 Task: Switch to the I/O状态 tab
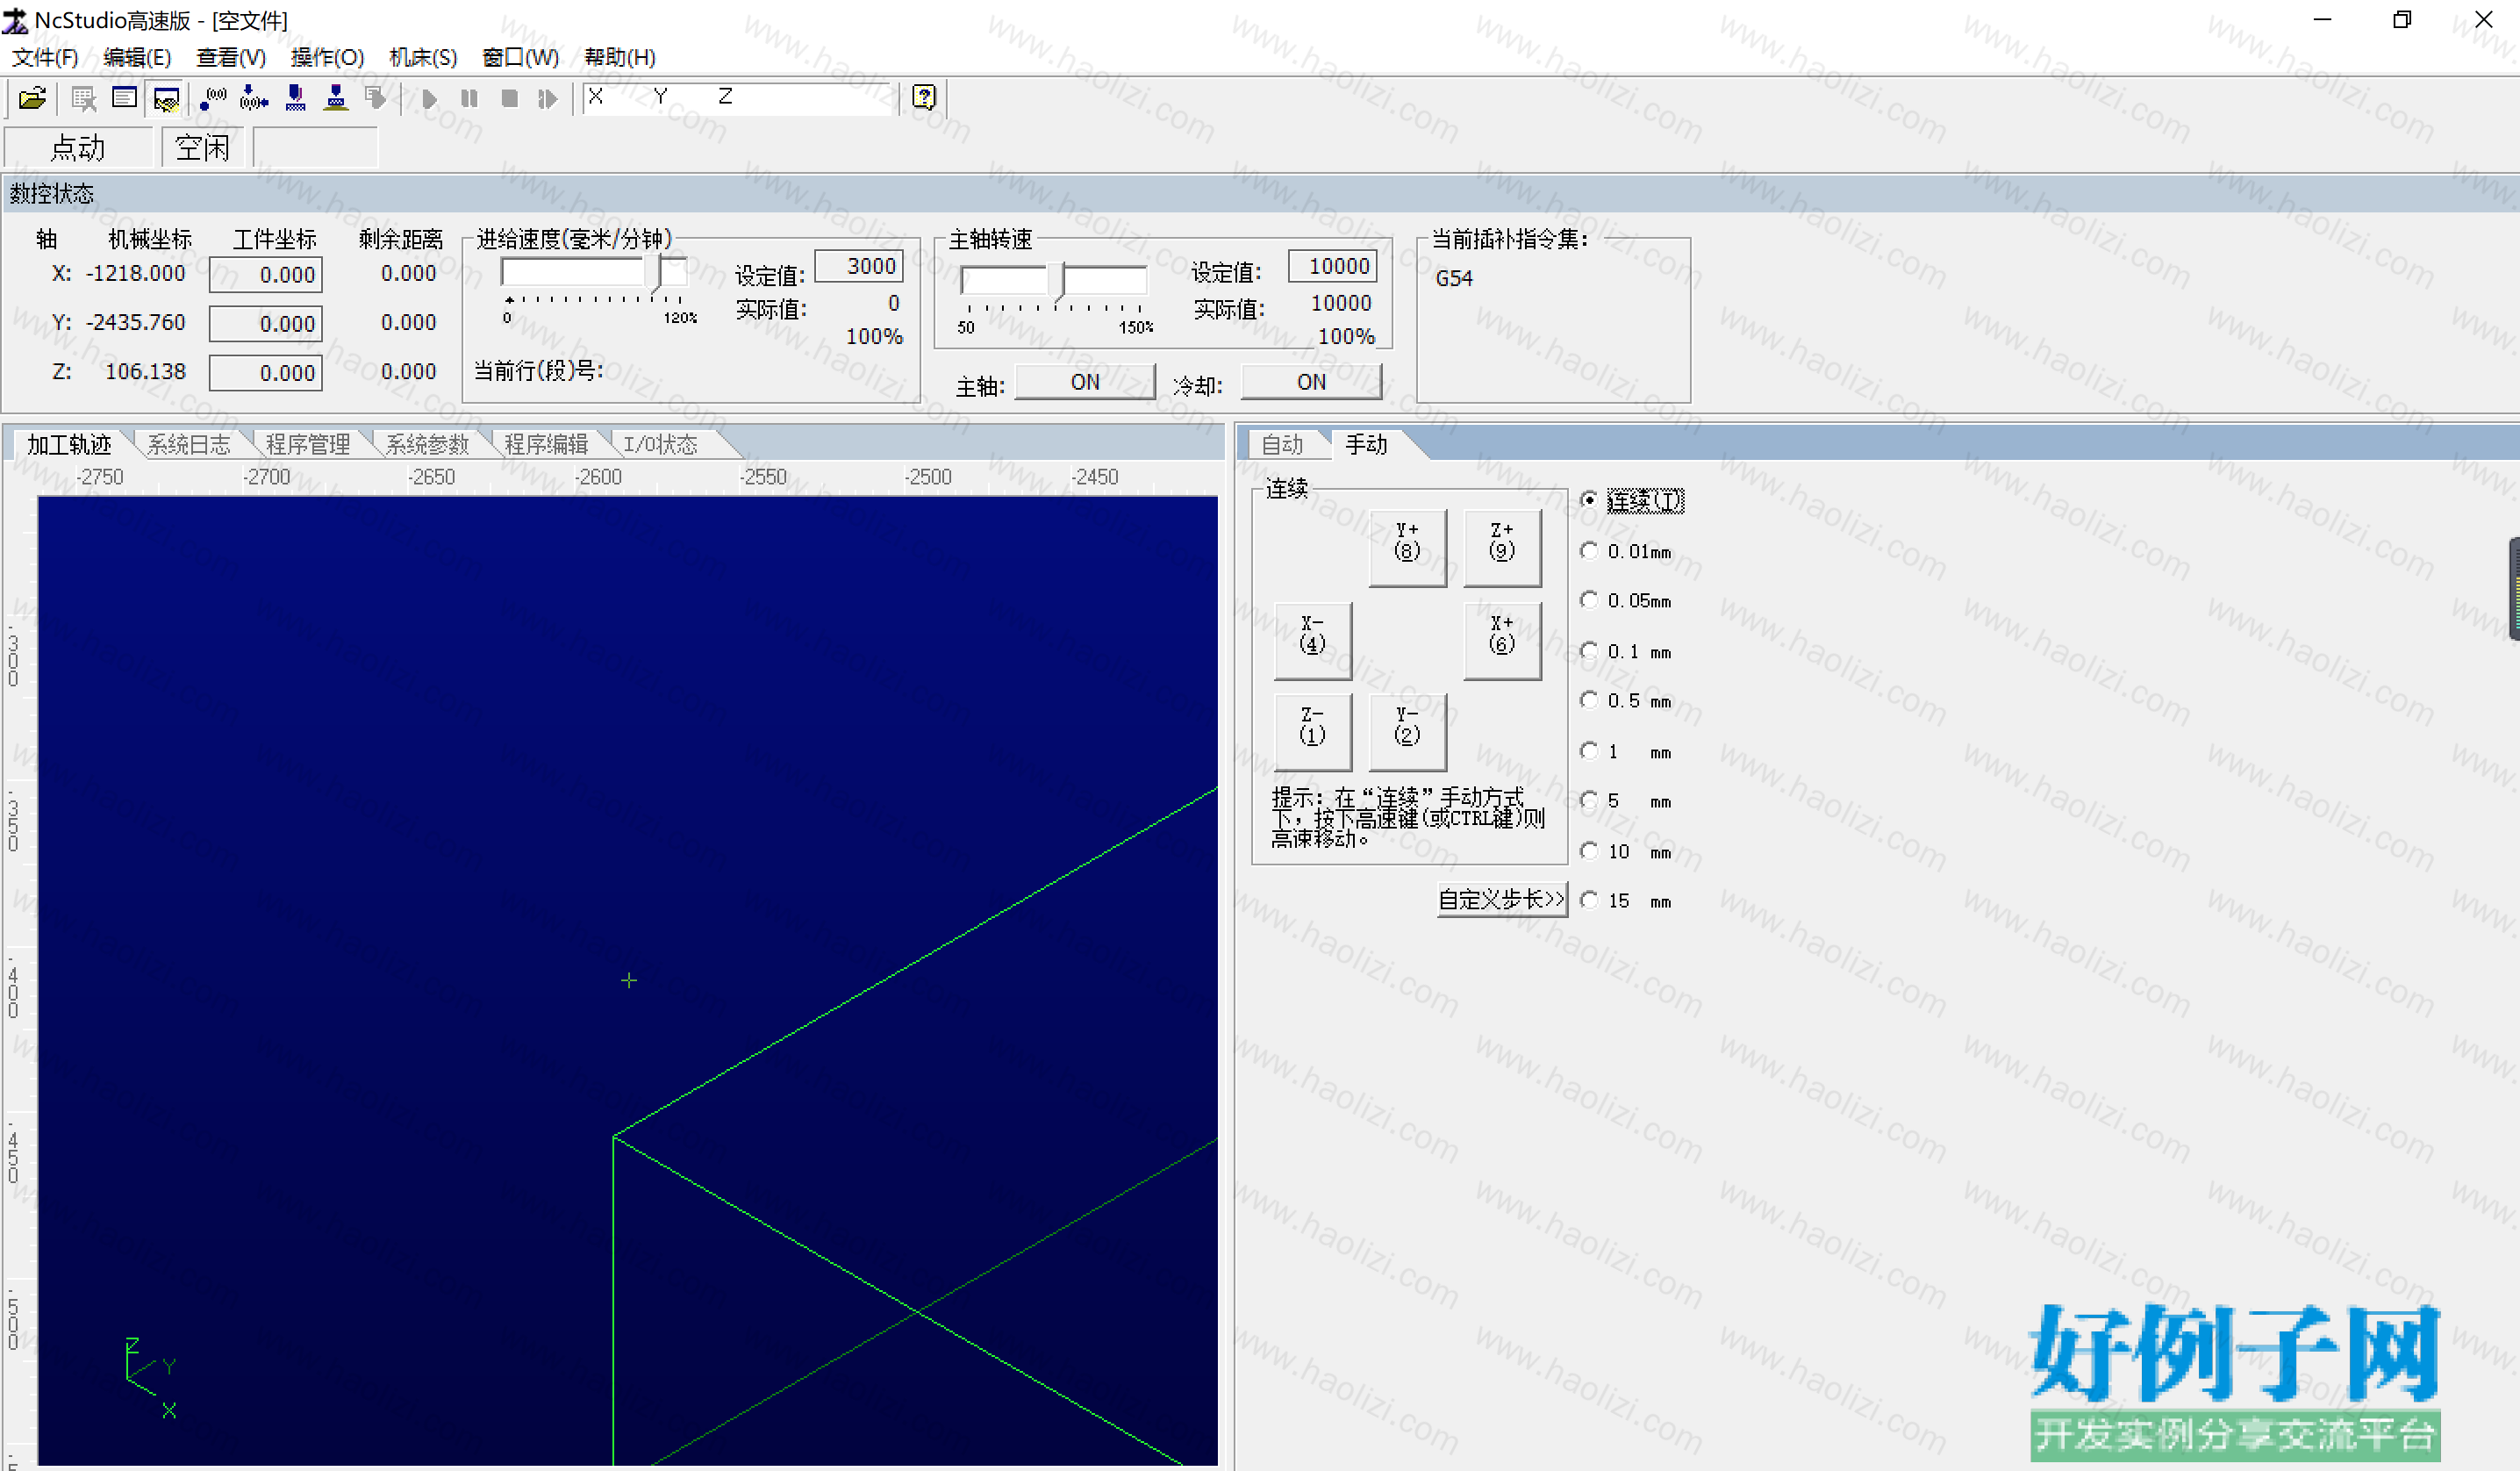click(660, 444)
